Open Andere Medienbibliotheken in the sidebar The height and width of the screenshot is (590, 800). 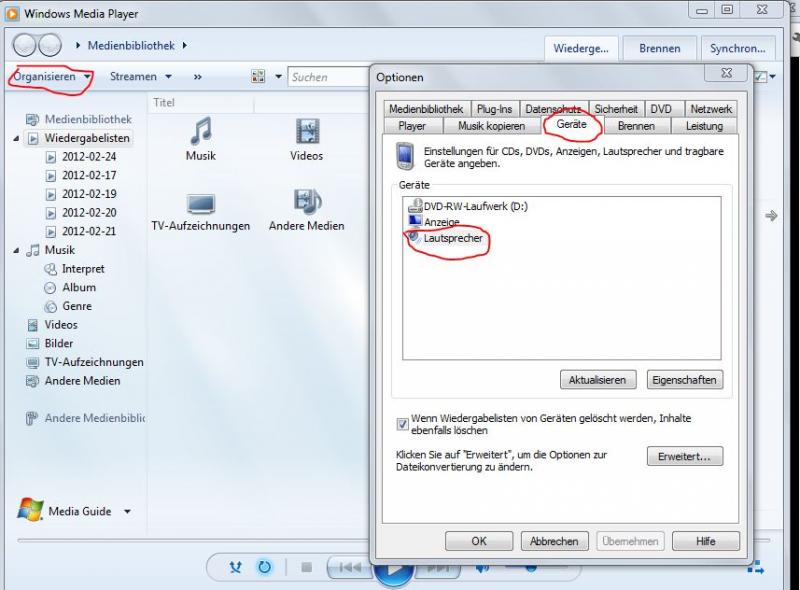85,418
